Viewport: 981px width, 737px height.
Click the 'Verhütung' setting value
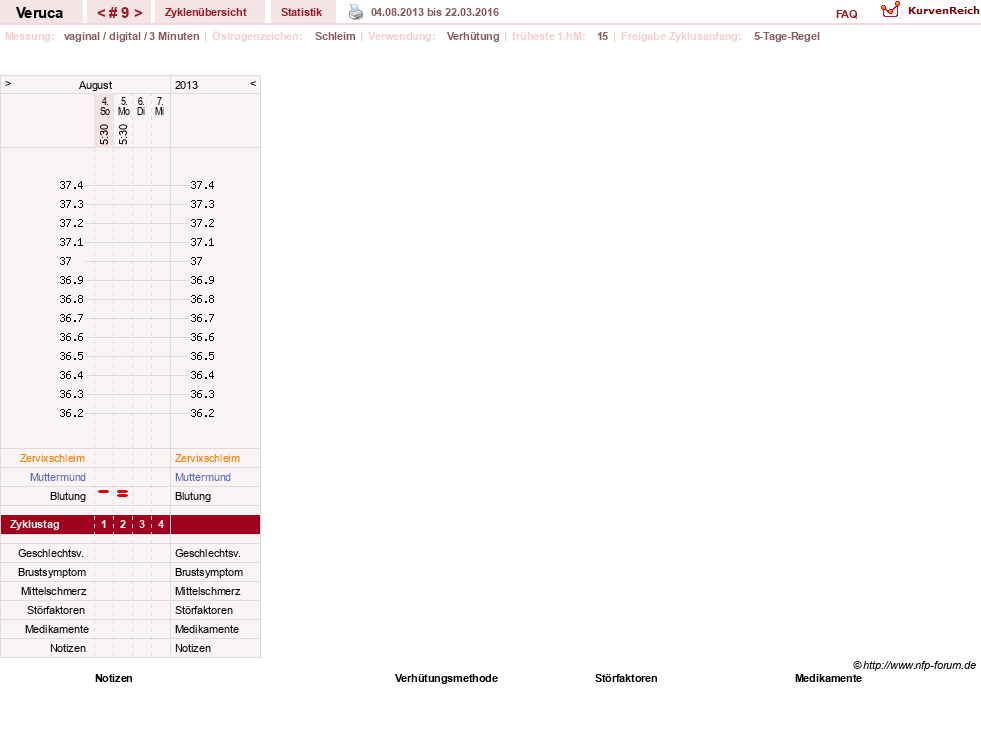(x=473, y=36)
